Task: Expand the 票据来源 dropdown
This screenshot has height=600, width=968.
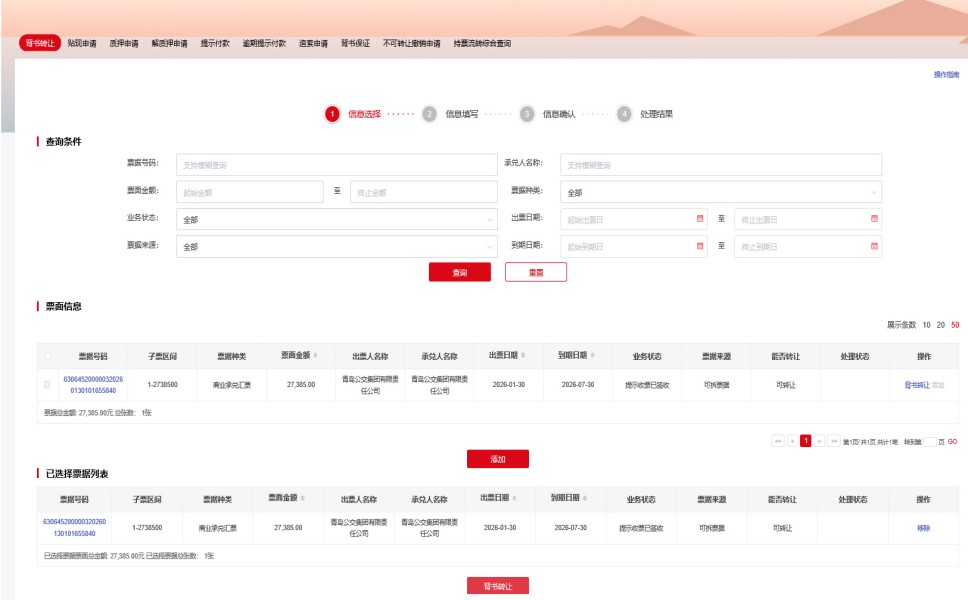Action: pyautogui.click(x=335, y=246)
